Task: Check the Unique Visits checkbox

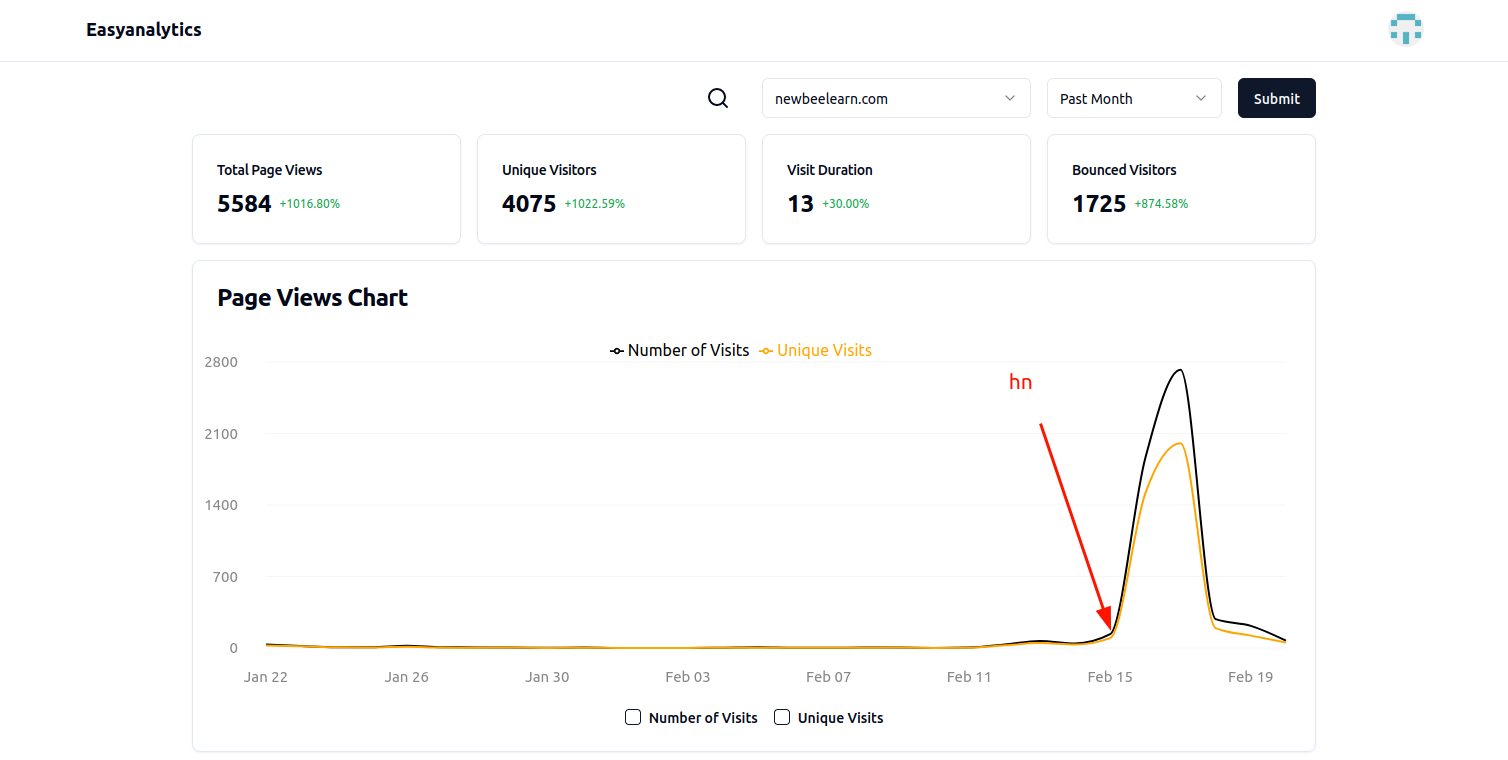Action: click(x=781, y=717)
